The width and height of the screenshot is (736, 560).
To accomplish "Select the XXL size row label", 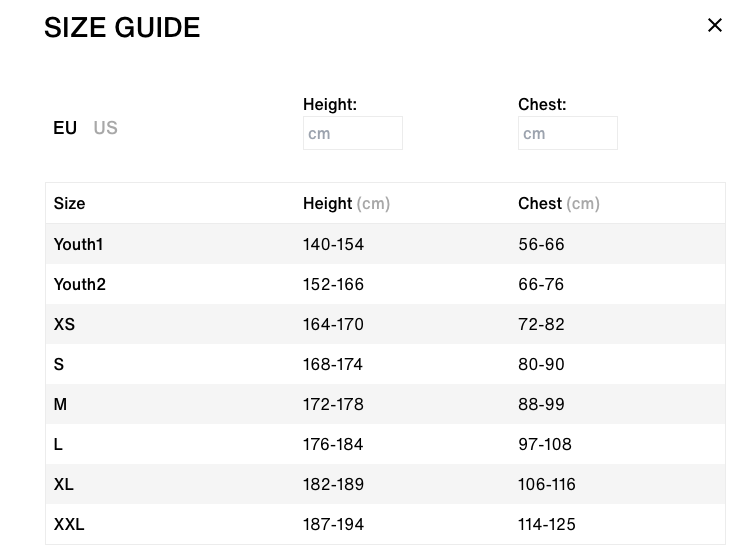I will click(x=69, y=524).
